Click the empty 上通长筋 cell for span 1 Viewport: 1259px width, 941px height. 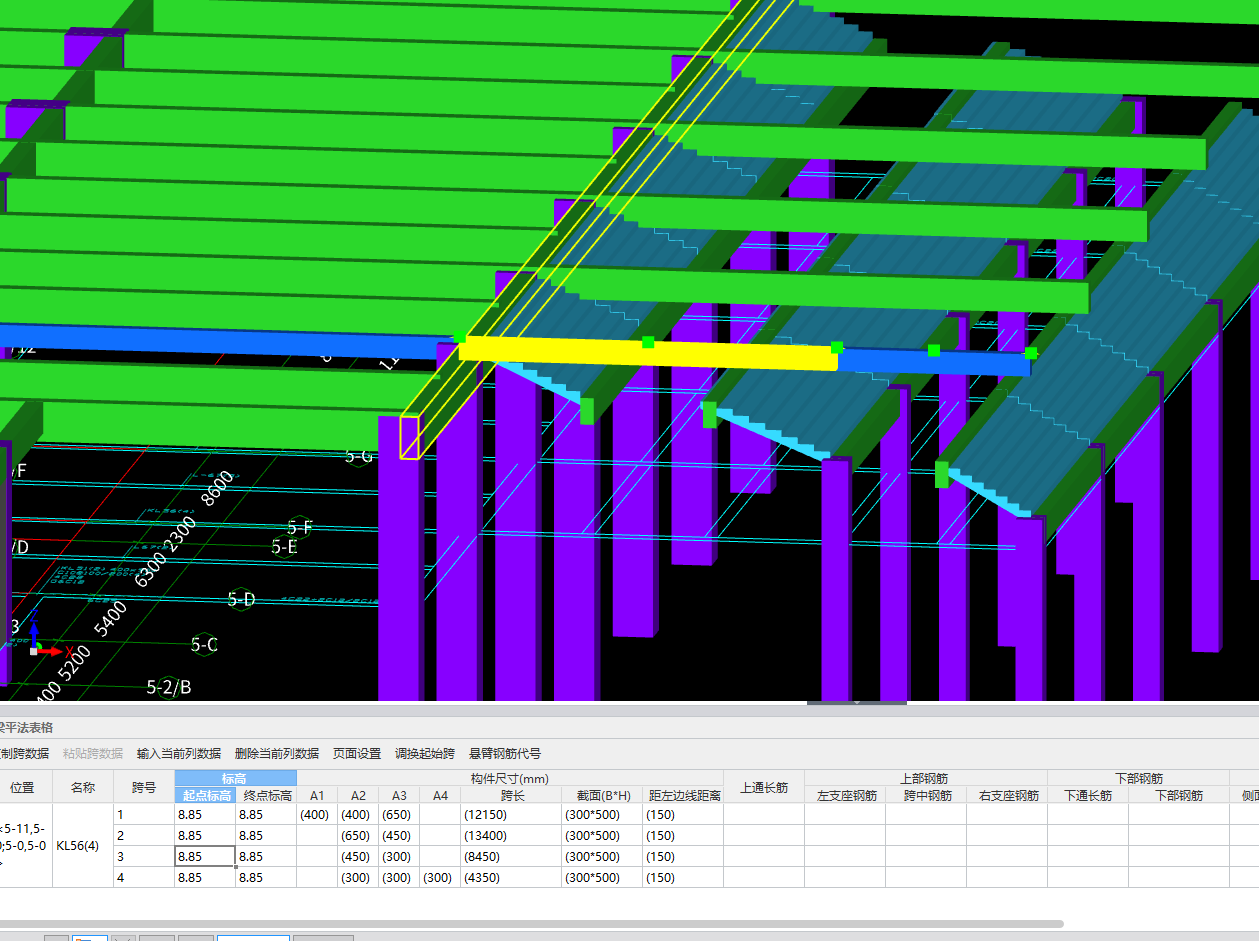764,814
